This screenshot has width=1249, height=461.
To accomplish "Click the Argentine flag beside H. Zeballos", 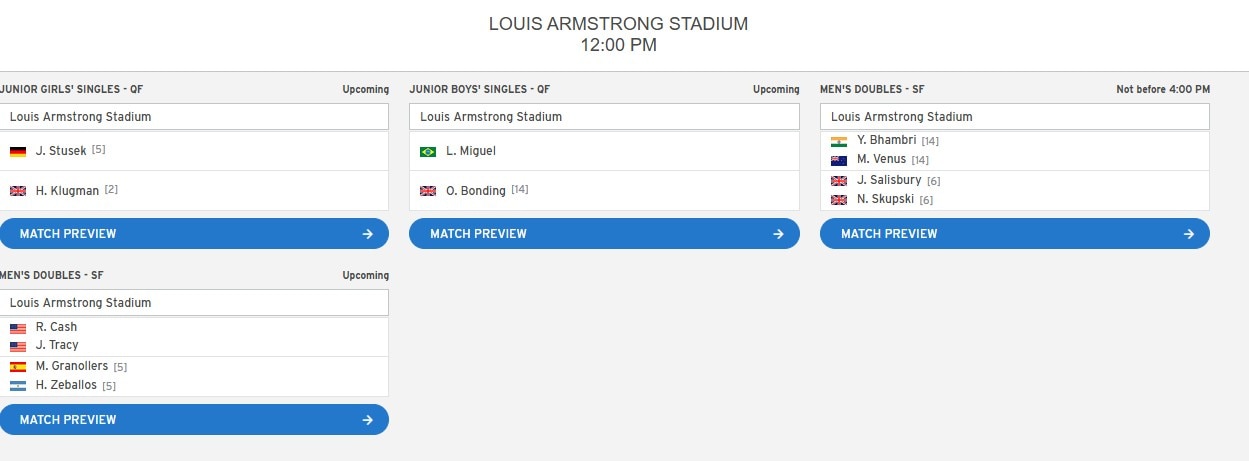I will pyautogui.click(x=18, y=386).
